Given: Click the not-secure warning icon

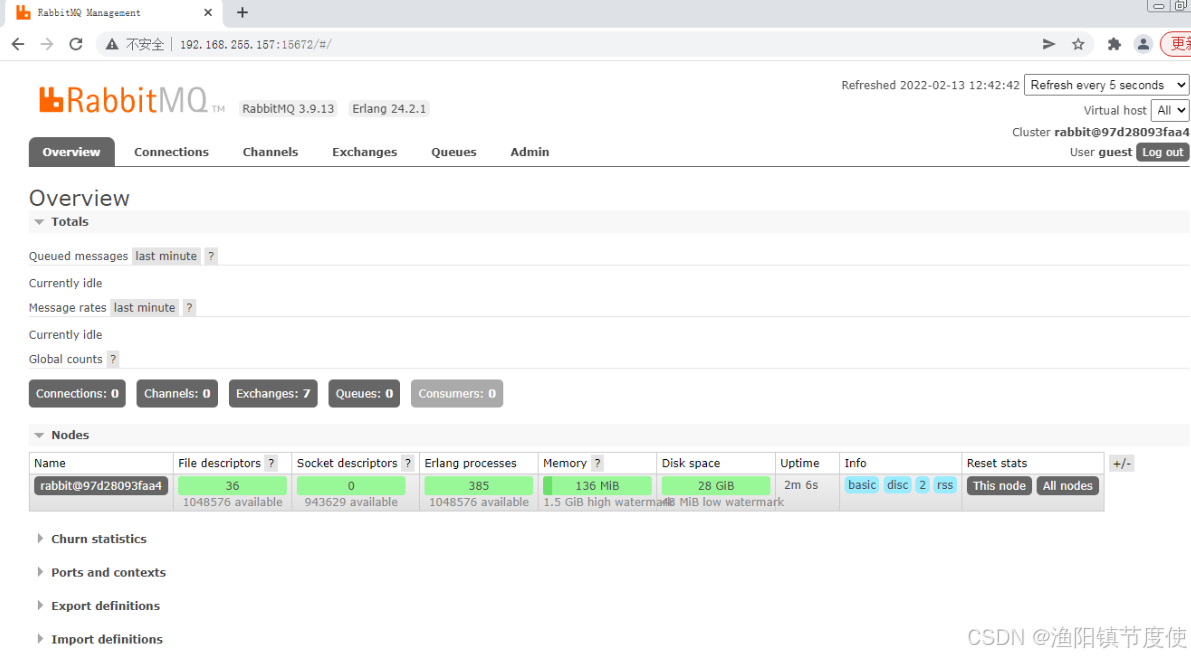Looking at the screenshot, I should [112, 44].
